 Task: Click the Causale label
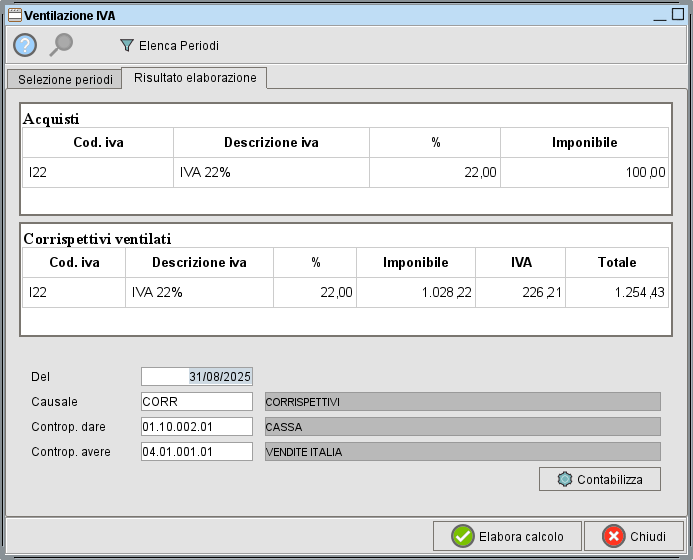point(54,402)
